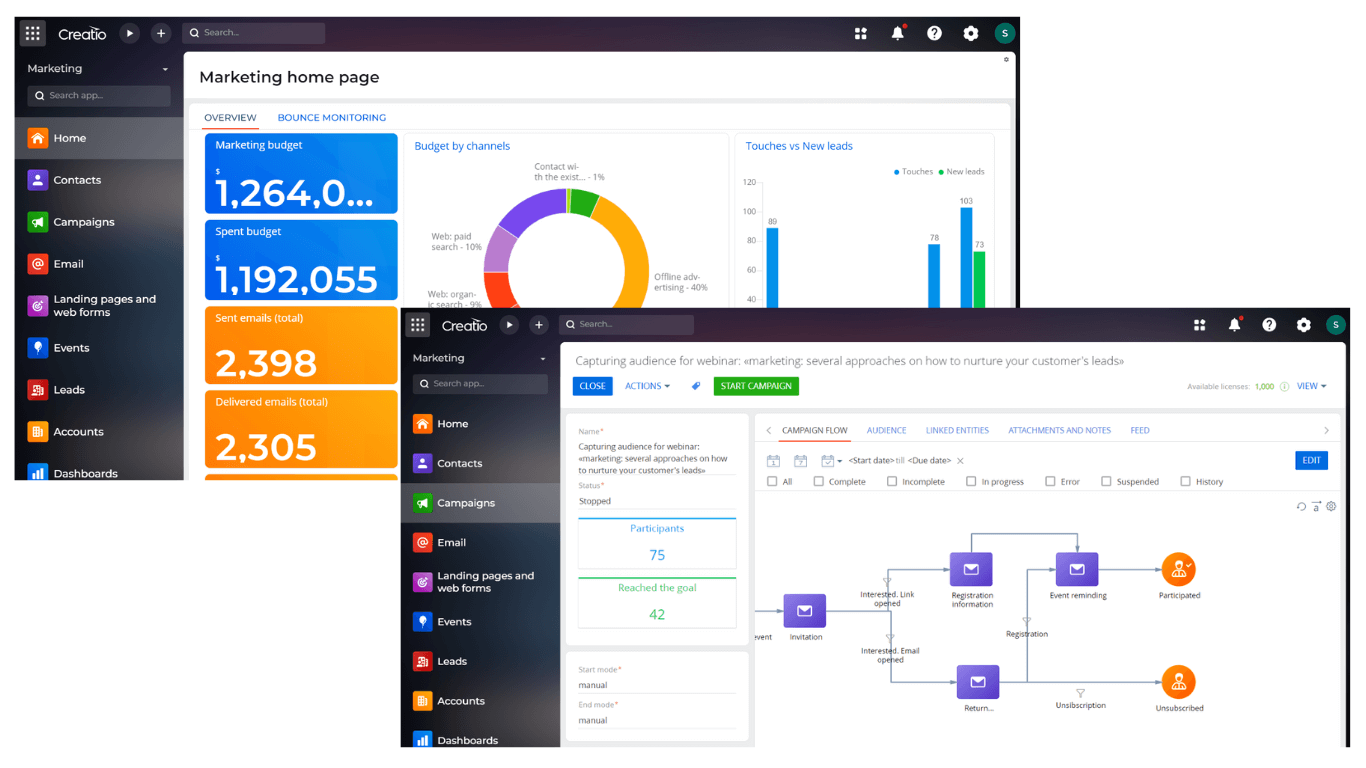Screen dimensions: 1366x768
Task: Click the Search field in the top bar
Action: pos(627,324)
